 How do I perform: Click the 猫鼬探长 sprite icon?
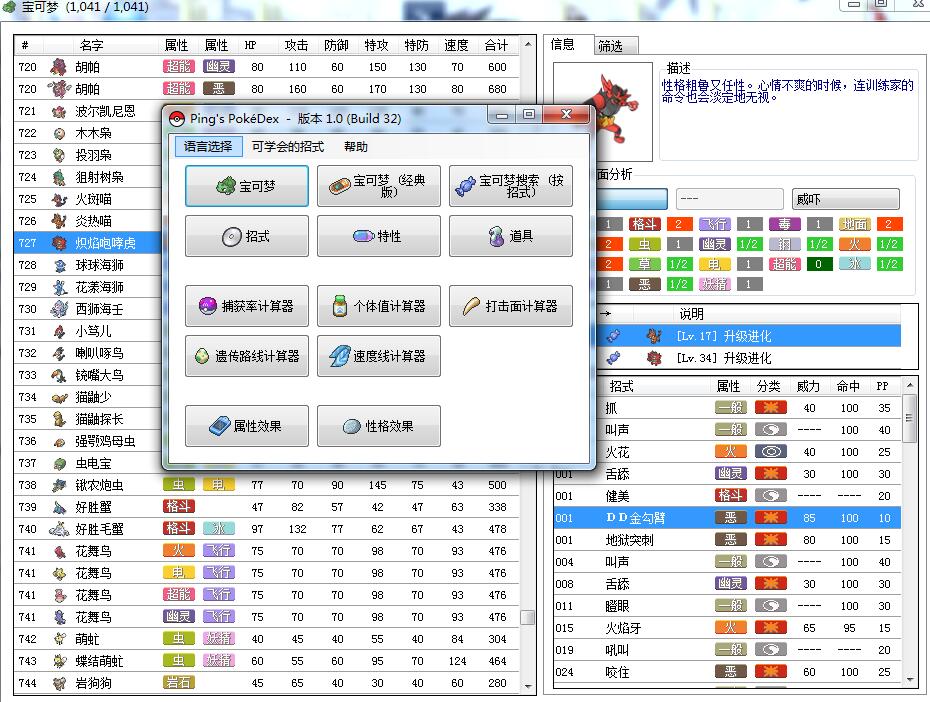(x=59, y=419)
